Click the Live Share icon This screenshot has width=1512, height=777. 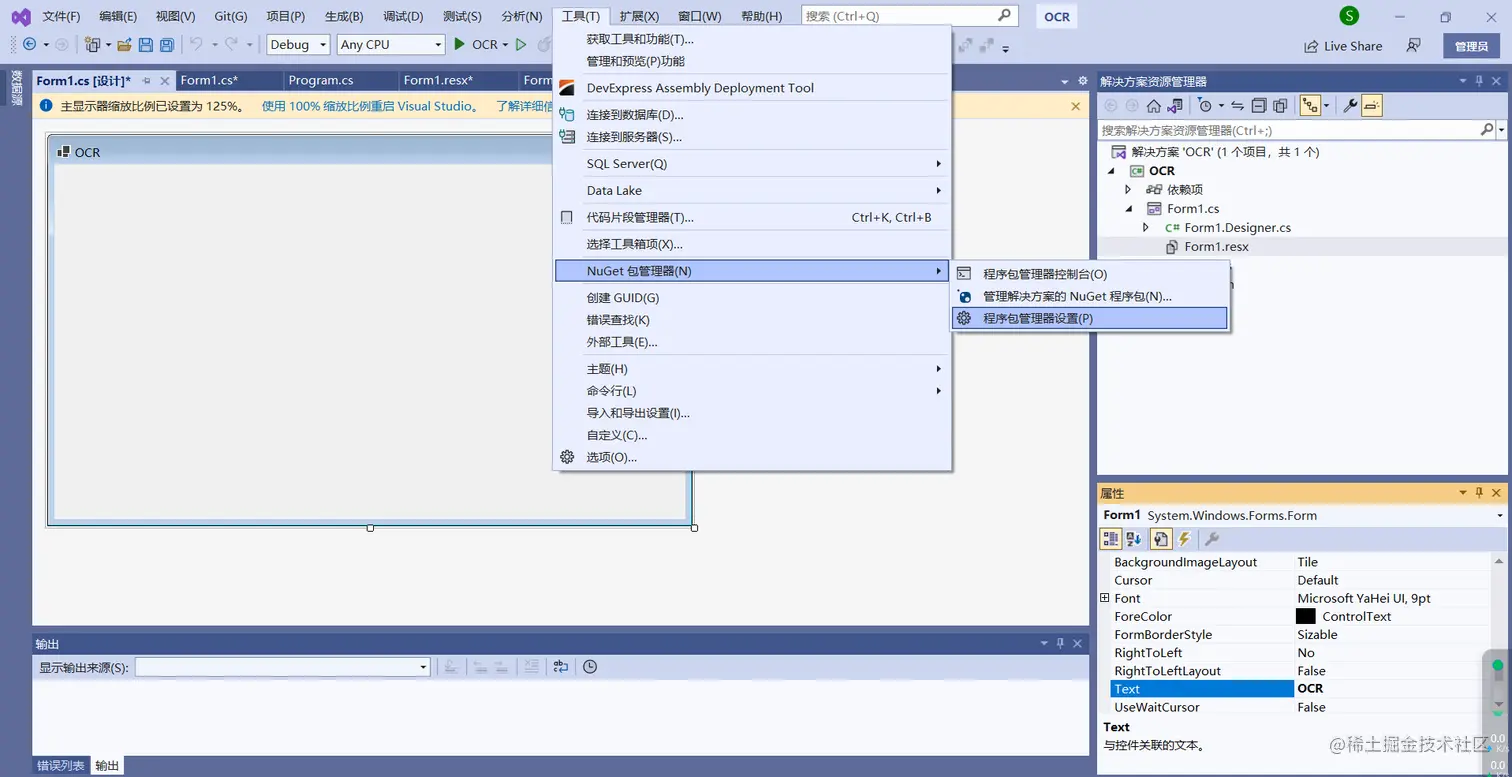coord(1311,46)
